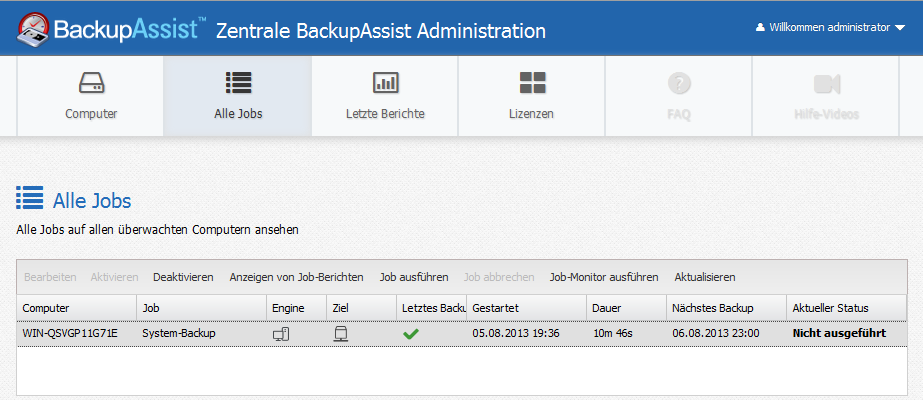Click the BackupAssist logo
Image resolution: width=923 pixels, height=400 pixels.
point(110,30)
